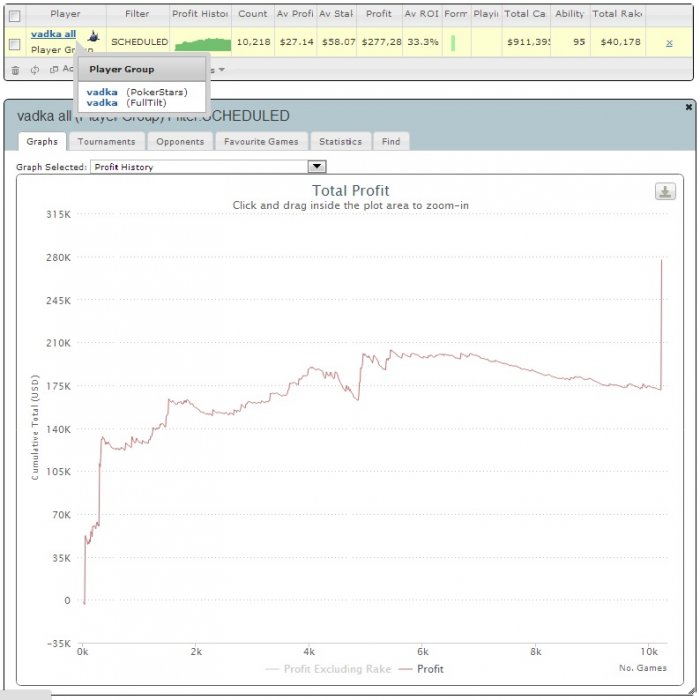
Task: Tick the select-all checkbox in the table header
Action: pyautogui.click(x=14, y=16)
